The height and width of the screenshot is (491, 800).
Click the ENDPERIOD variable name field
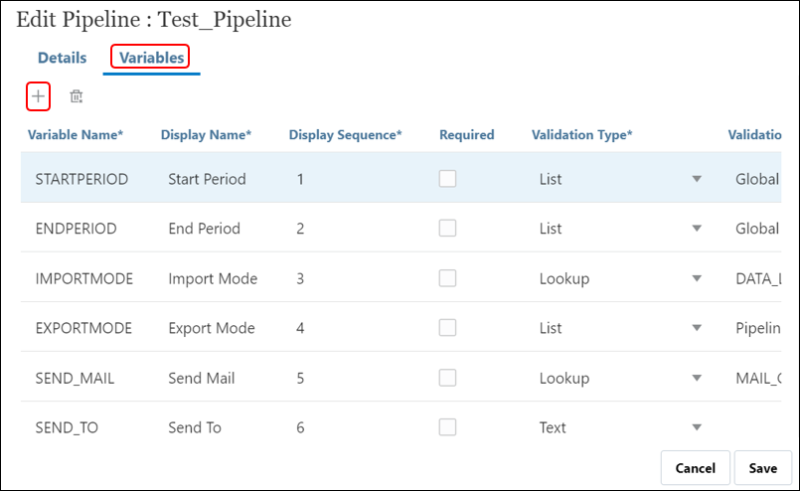tap(76, 228)
